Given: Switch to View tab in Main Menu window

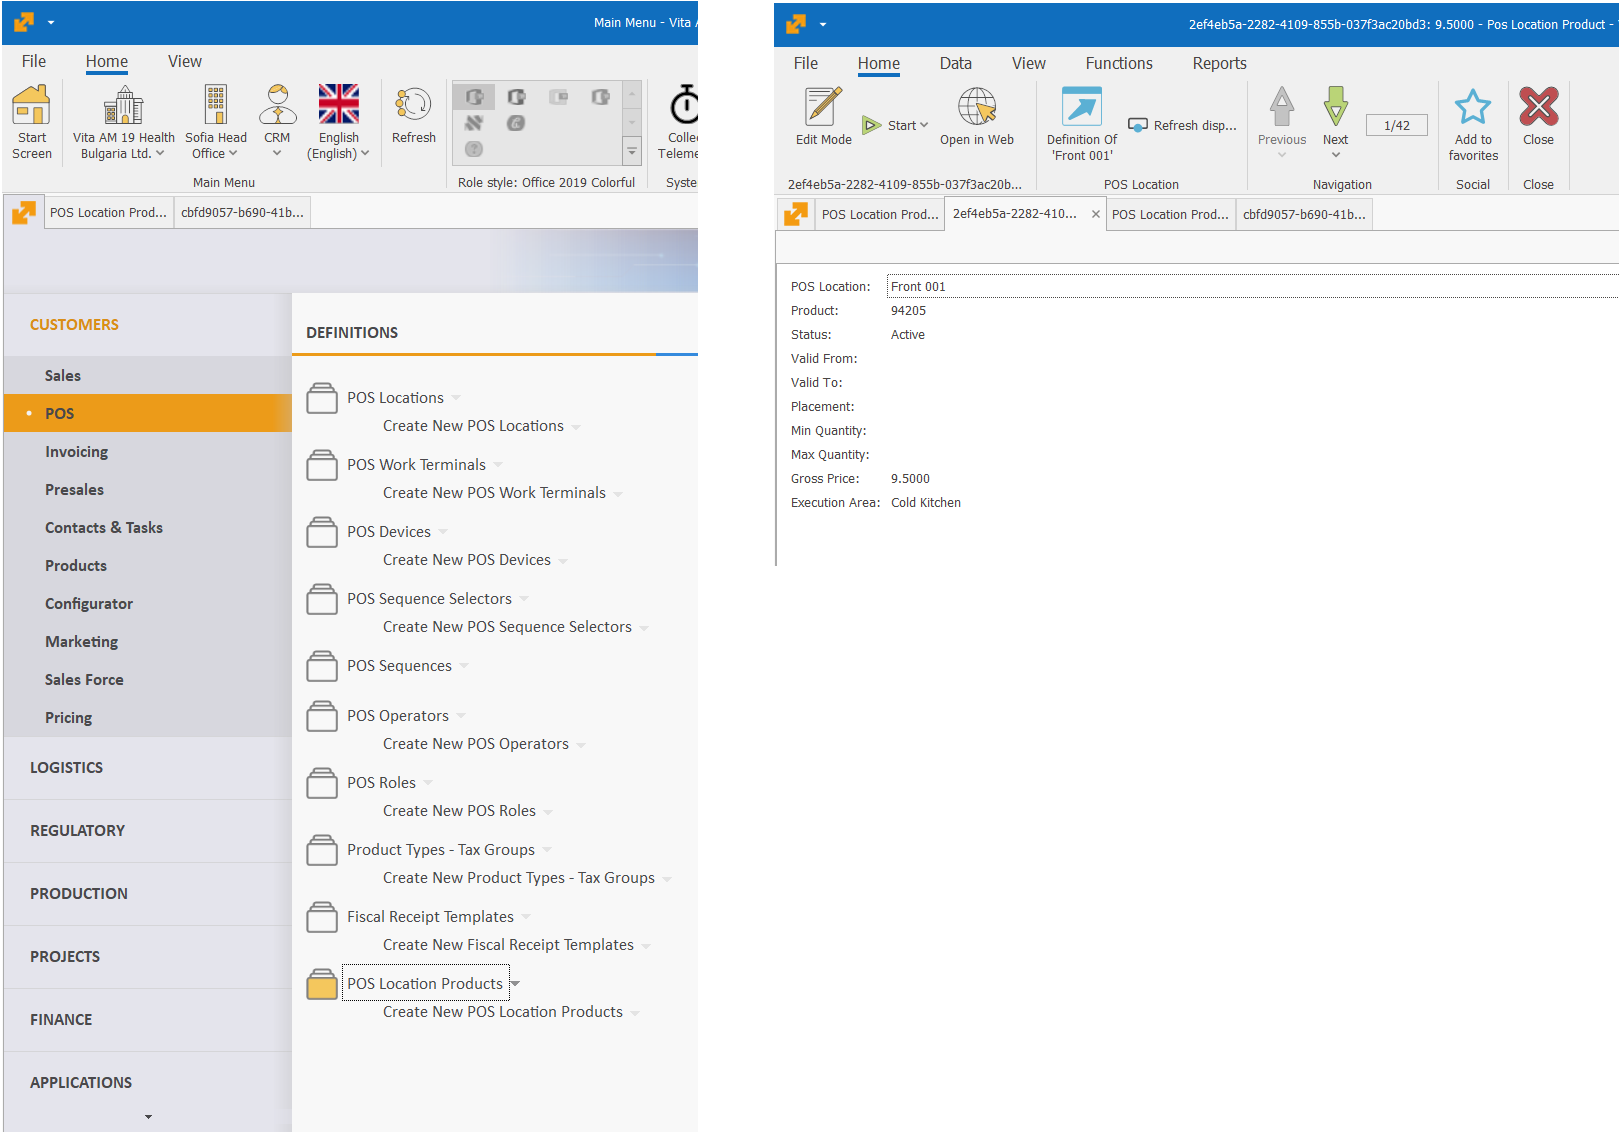Looking at the screenshot, I should (185, 61).
